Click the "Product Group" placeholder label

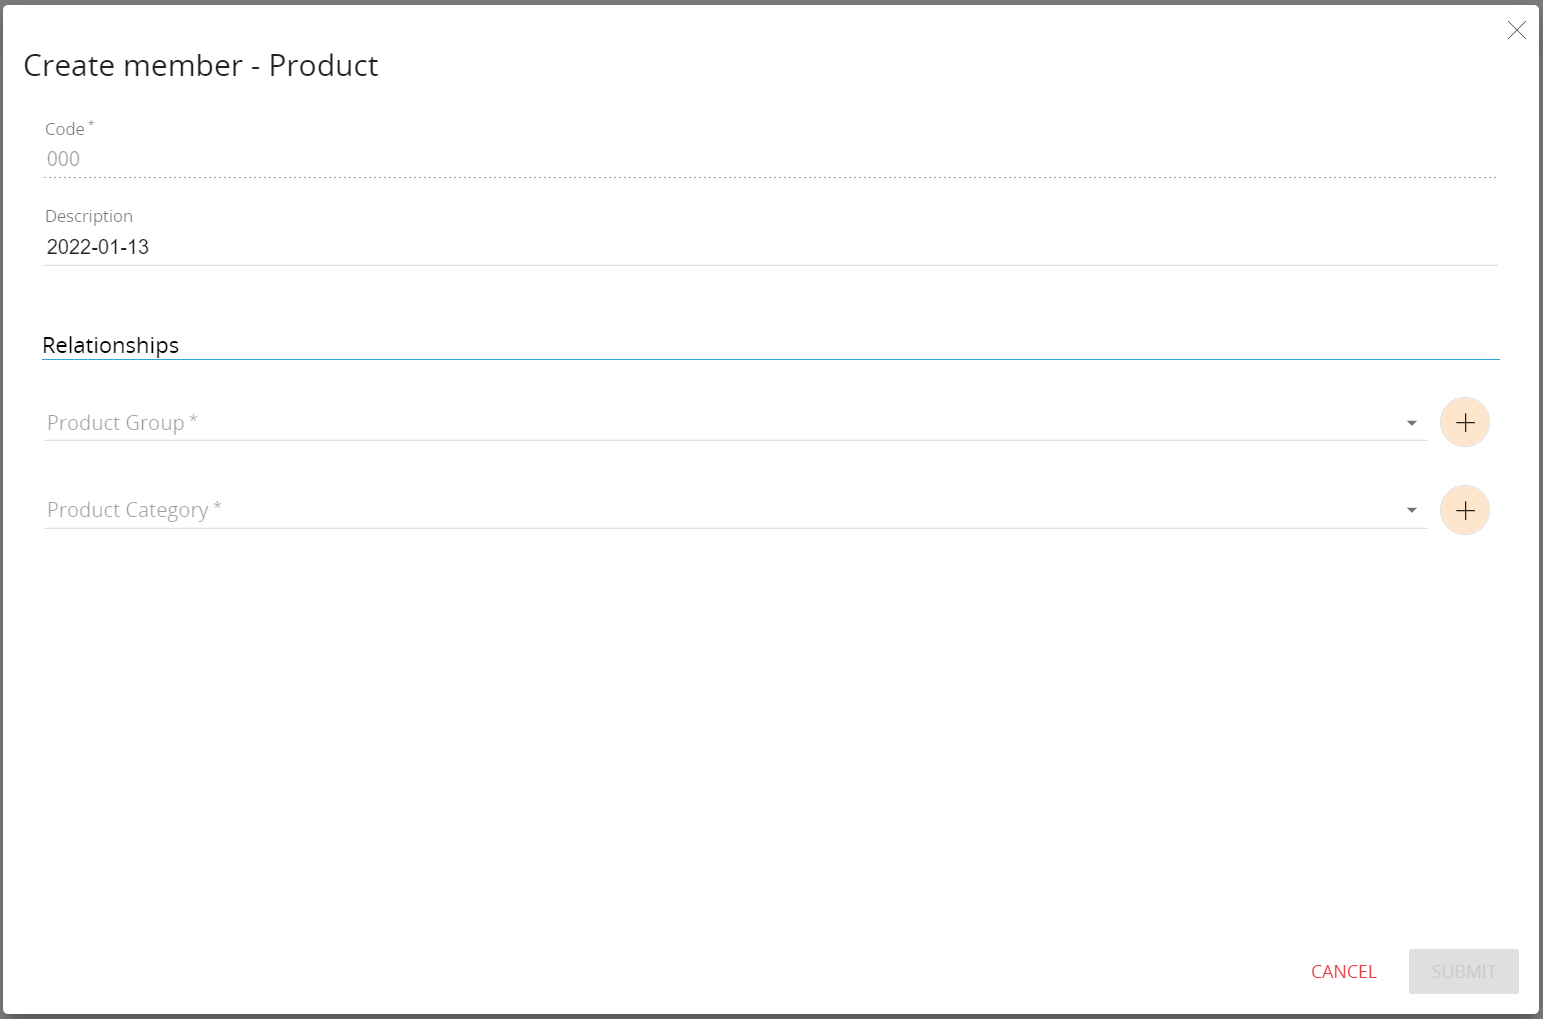(x=115, y=423)
